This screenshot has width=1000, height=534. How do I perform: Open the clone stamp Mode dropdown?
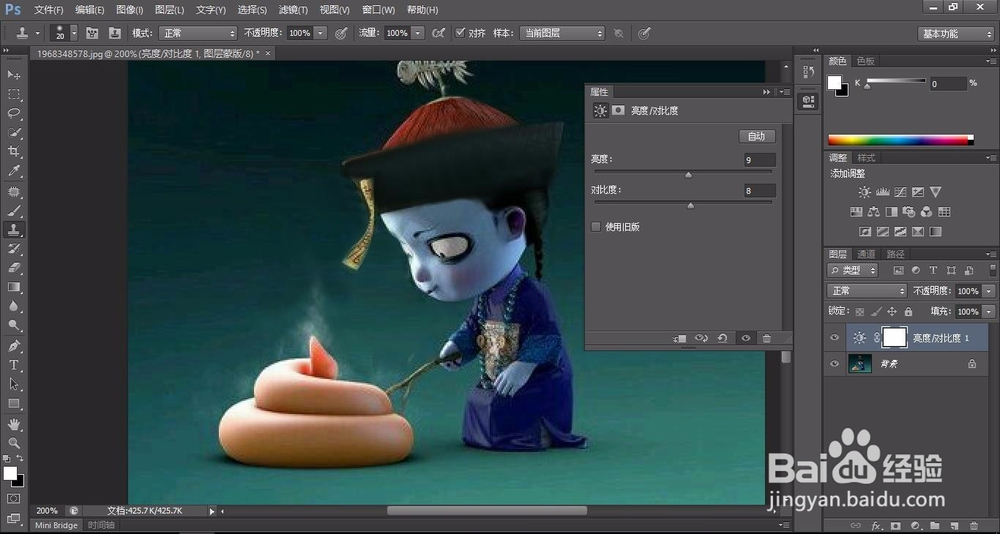[x=198, y=33]
